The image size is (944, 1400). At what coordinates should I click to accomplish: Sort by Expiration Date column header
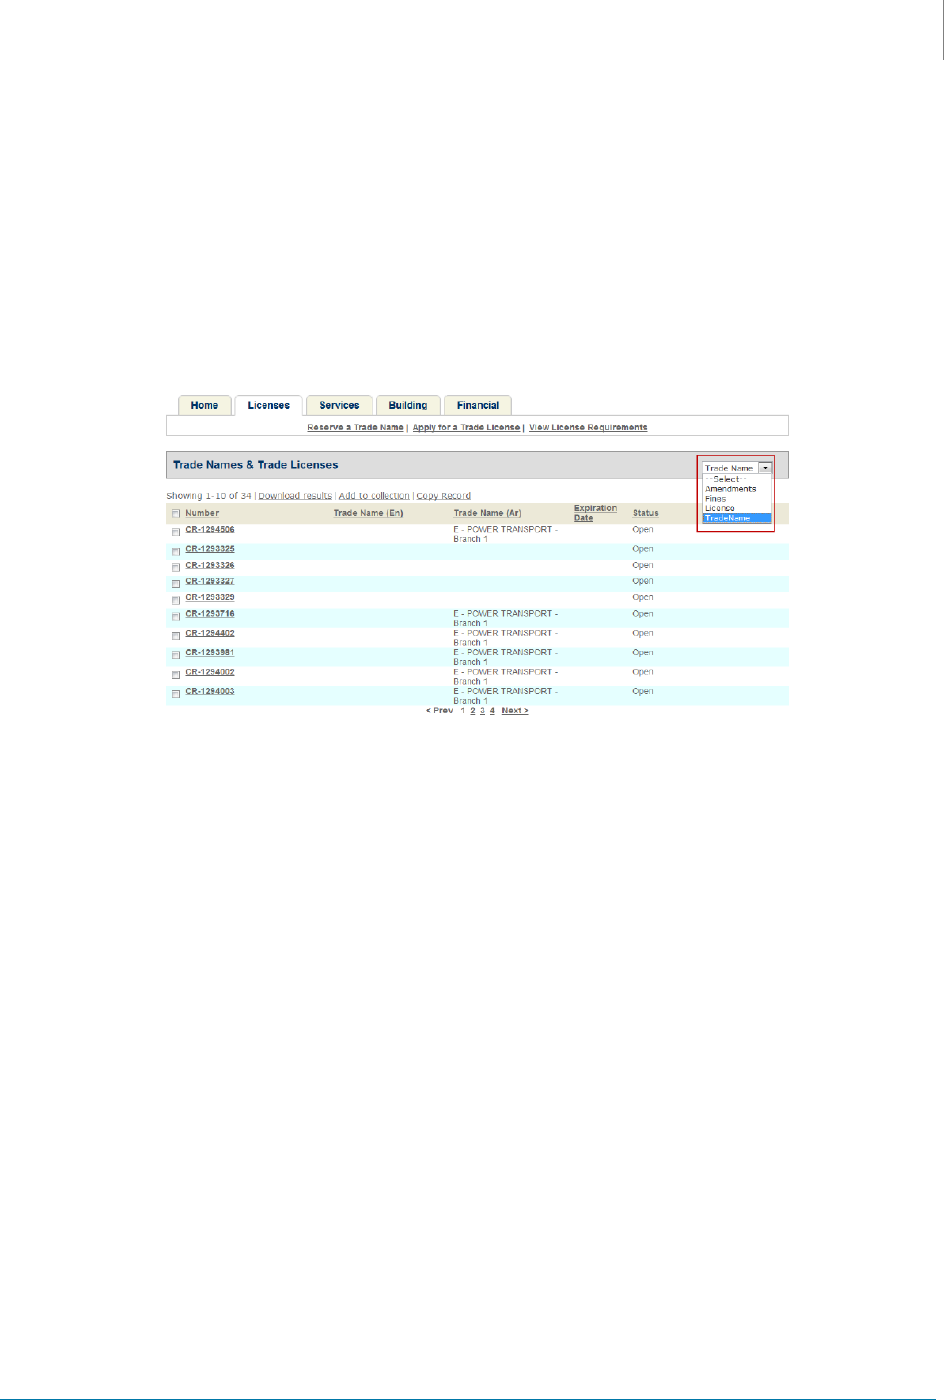(x=595, y=513)
